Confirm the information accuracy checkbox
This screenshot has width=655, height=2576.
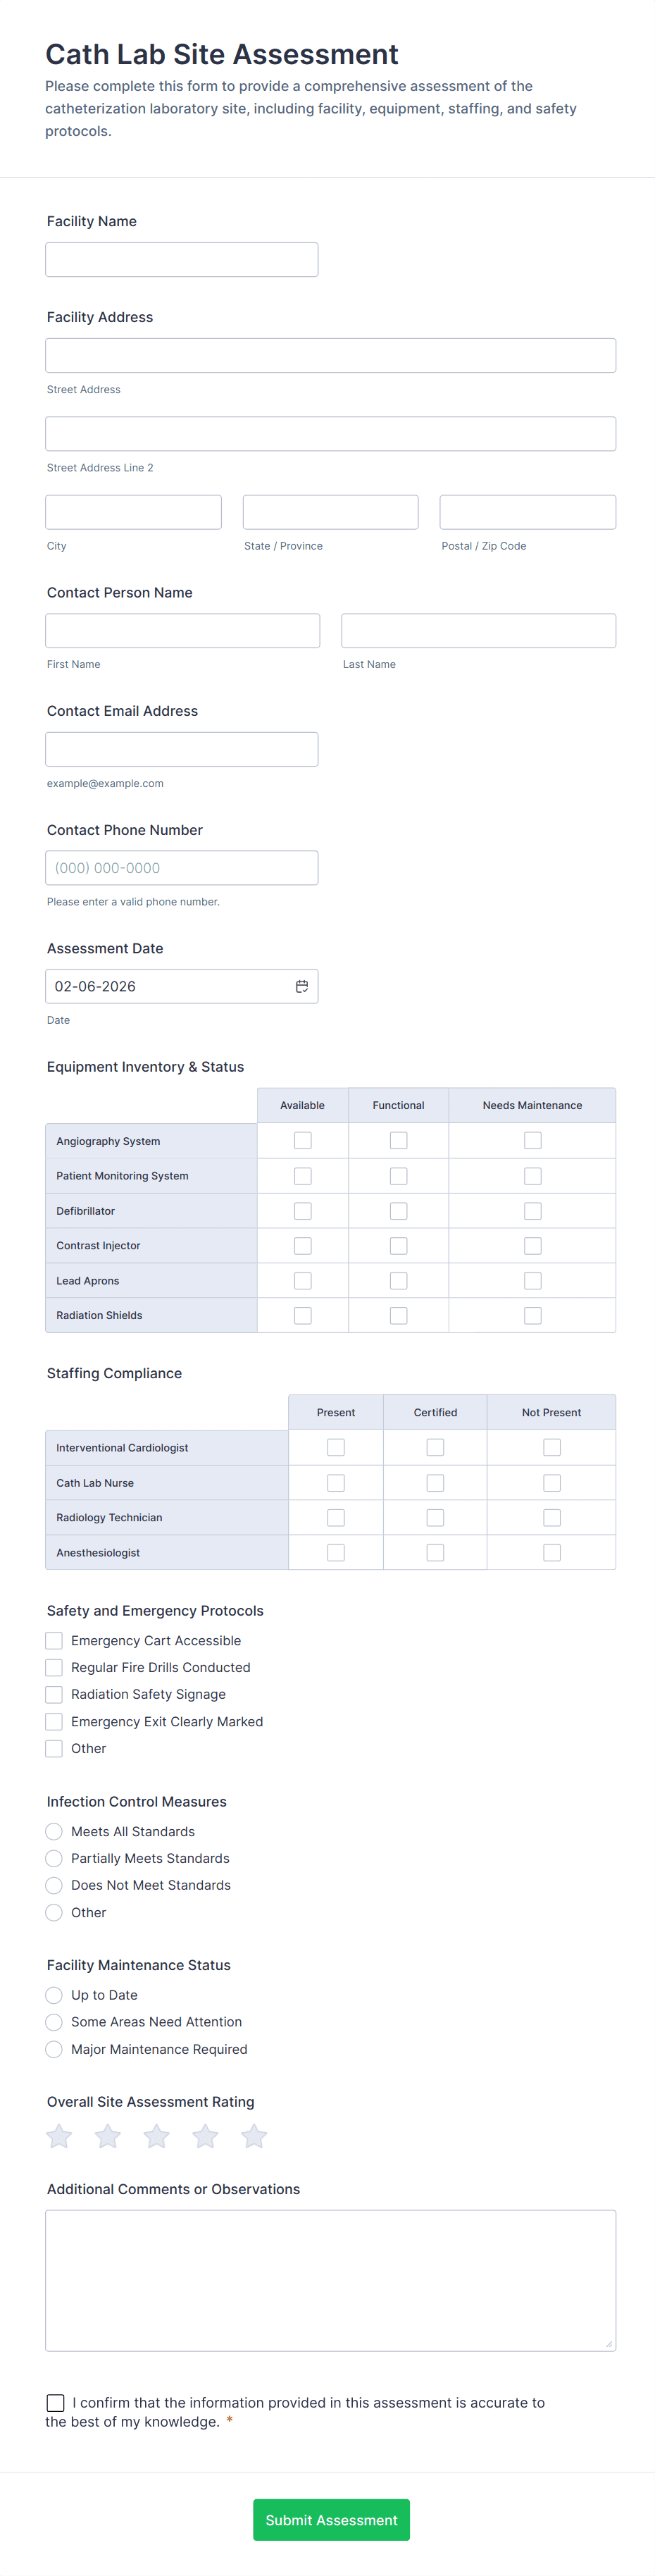click(x=56, y=2403)
